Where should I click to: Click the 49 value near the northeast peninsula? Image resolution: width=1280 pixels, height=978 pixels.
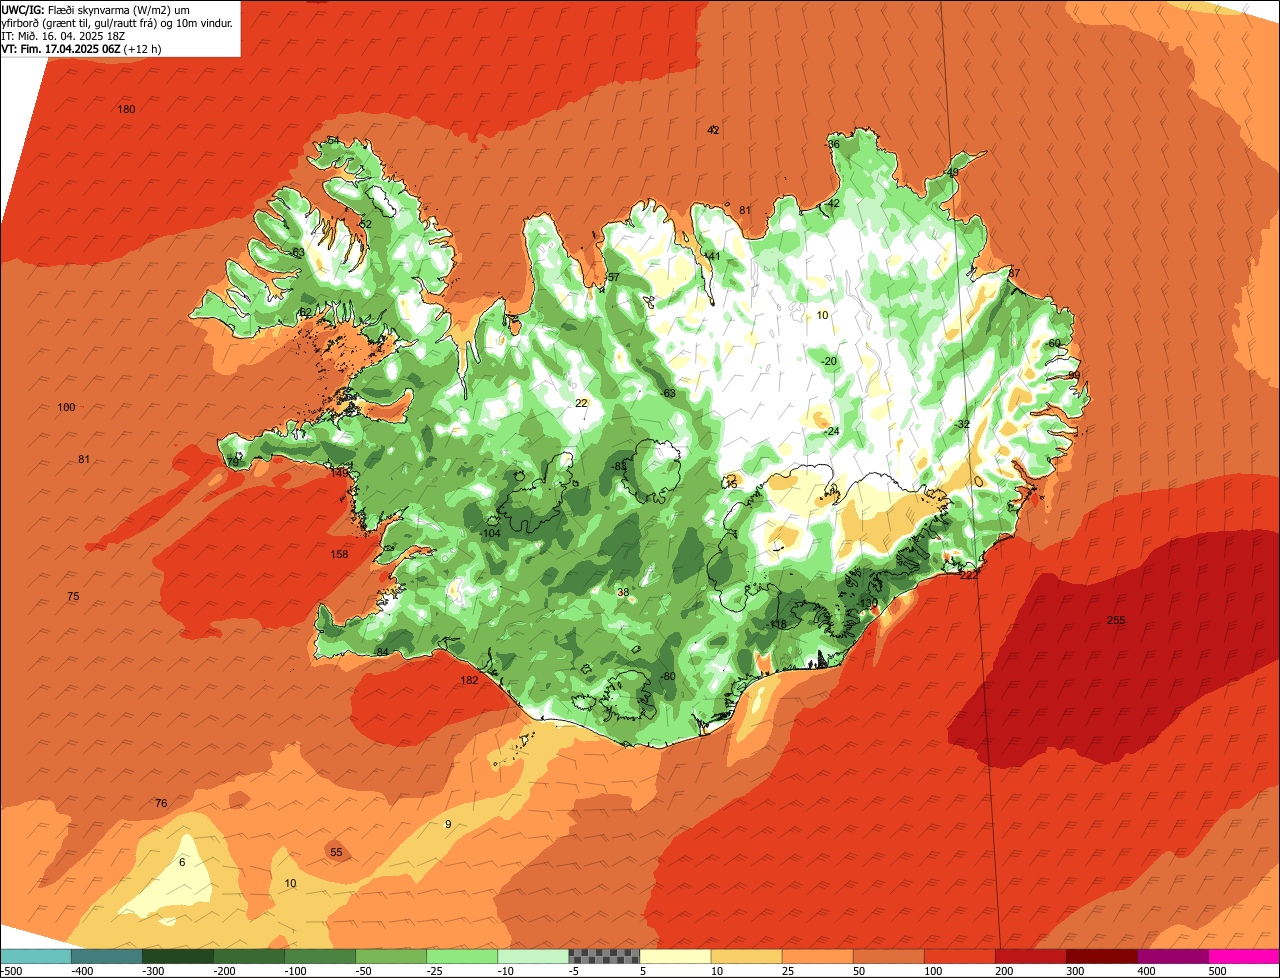tap(952, 172)
